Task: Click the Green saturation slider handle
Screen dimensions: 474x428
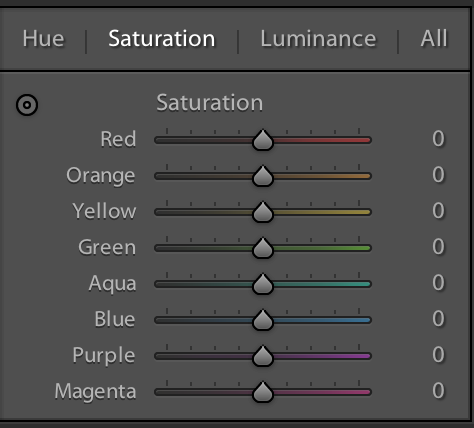Action: pos(263,248)
